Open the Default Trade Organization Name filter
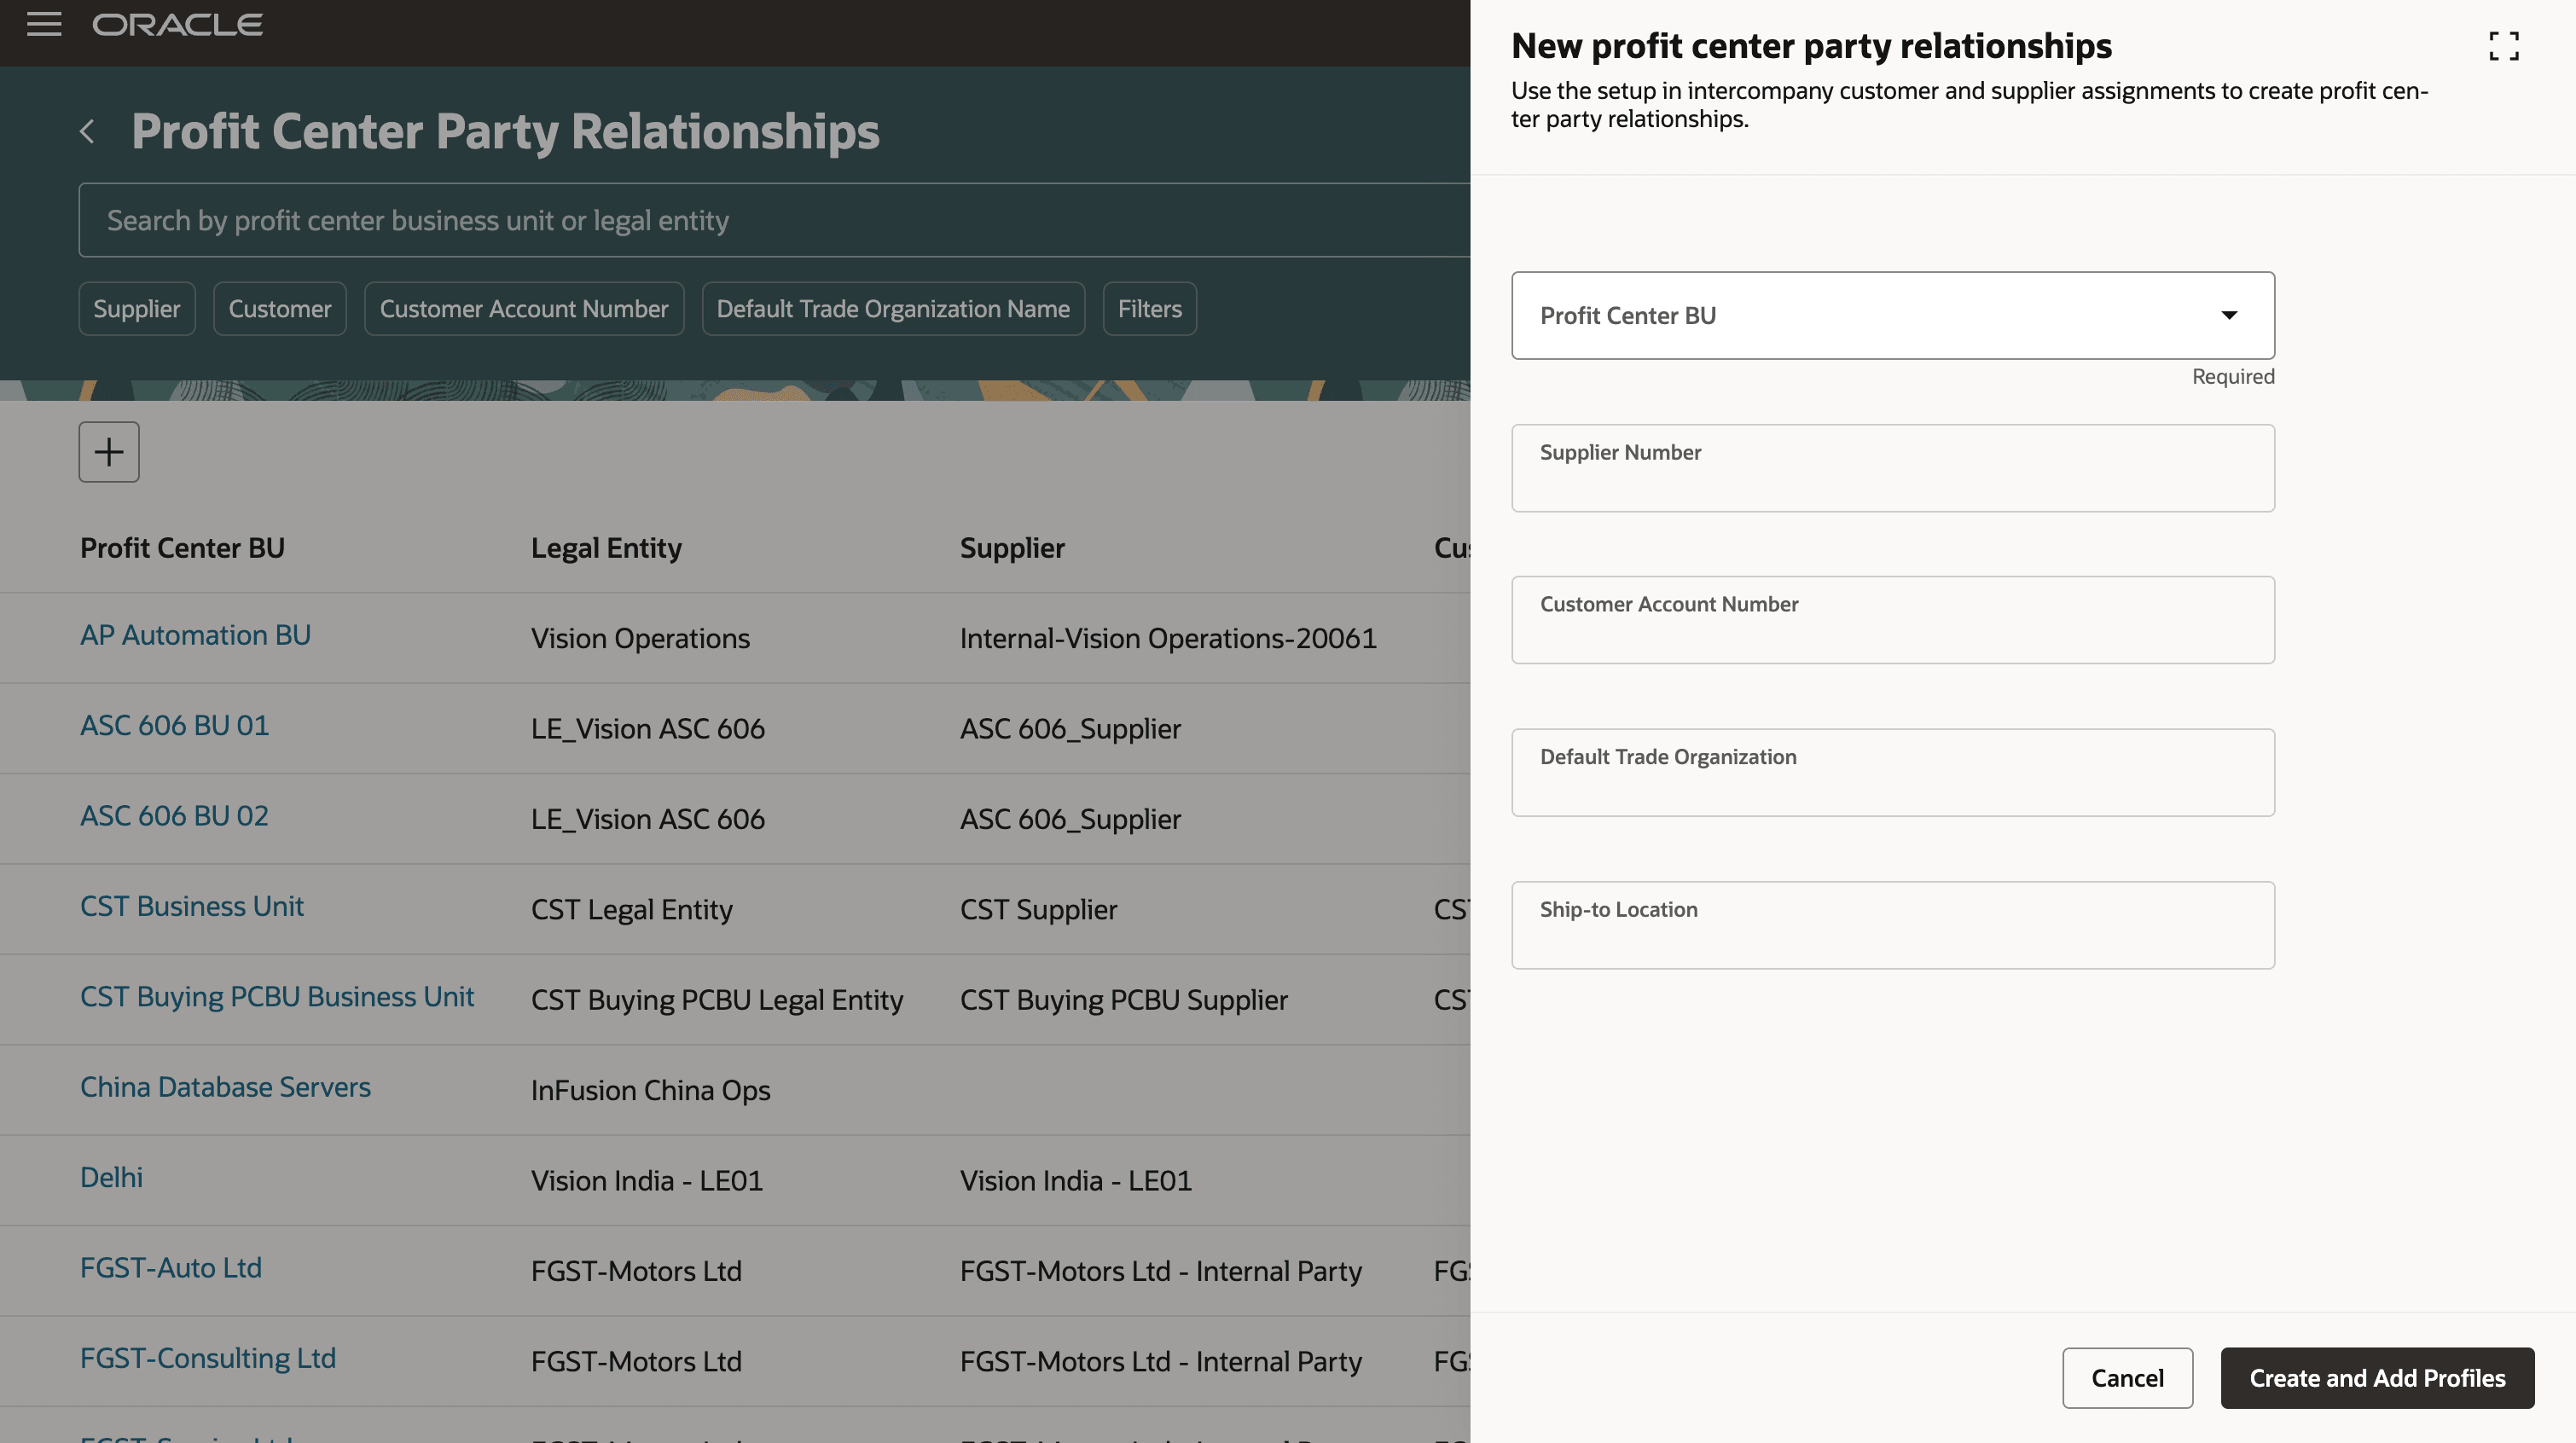Screen dimensions: 2576x1443 (892, 309)
